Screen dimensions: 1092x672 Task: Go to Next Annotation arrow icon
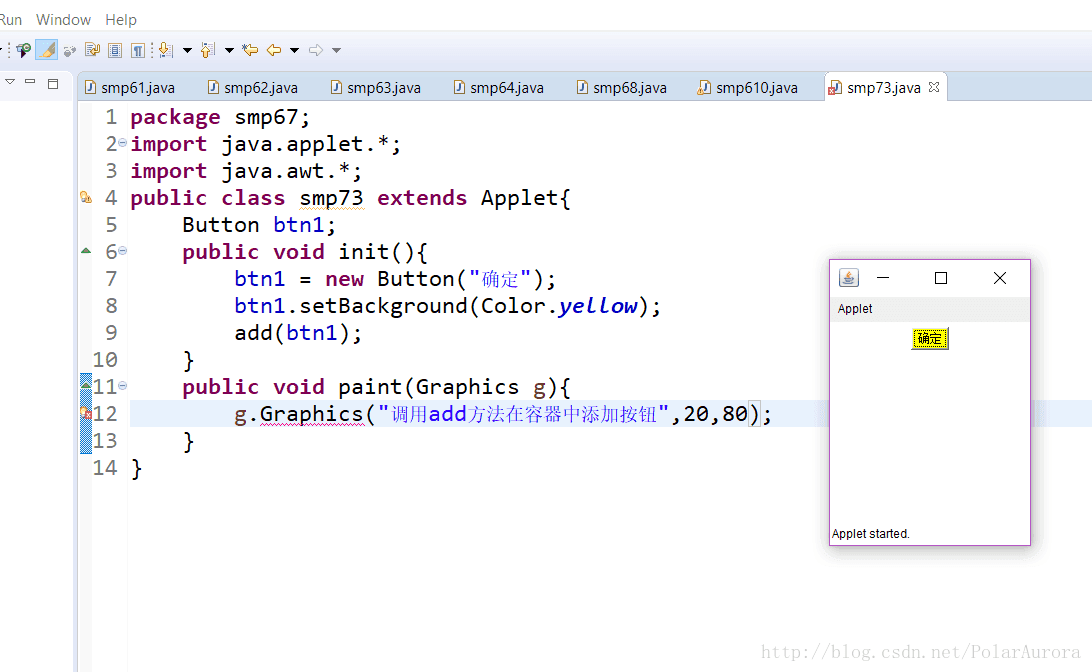tap(166, 50)
